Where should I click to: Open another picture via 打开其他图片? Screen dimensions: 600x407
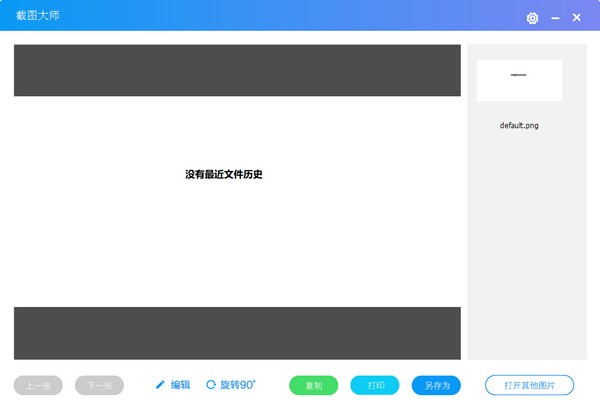tap(529, 385)
